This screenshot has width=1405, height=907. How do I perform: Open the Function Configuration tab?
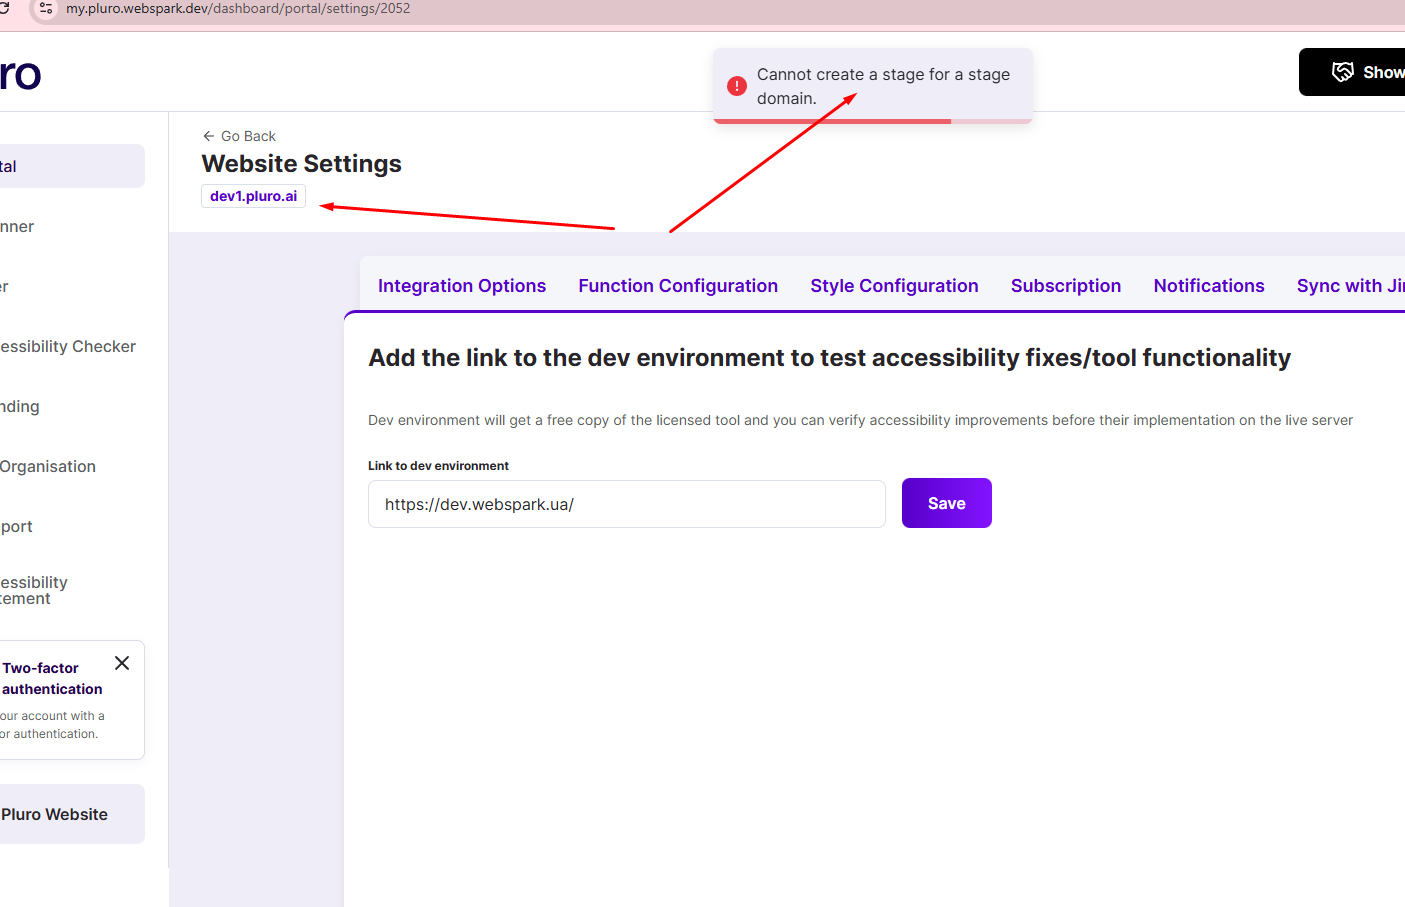(678, 286)
